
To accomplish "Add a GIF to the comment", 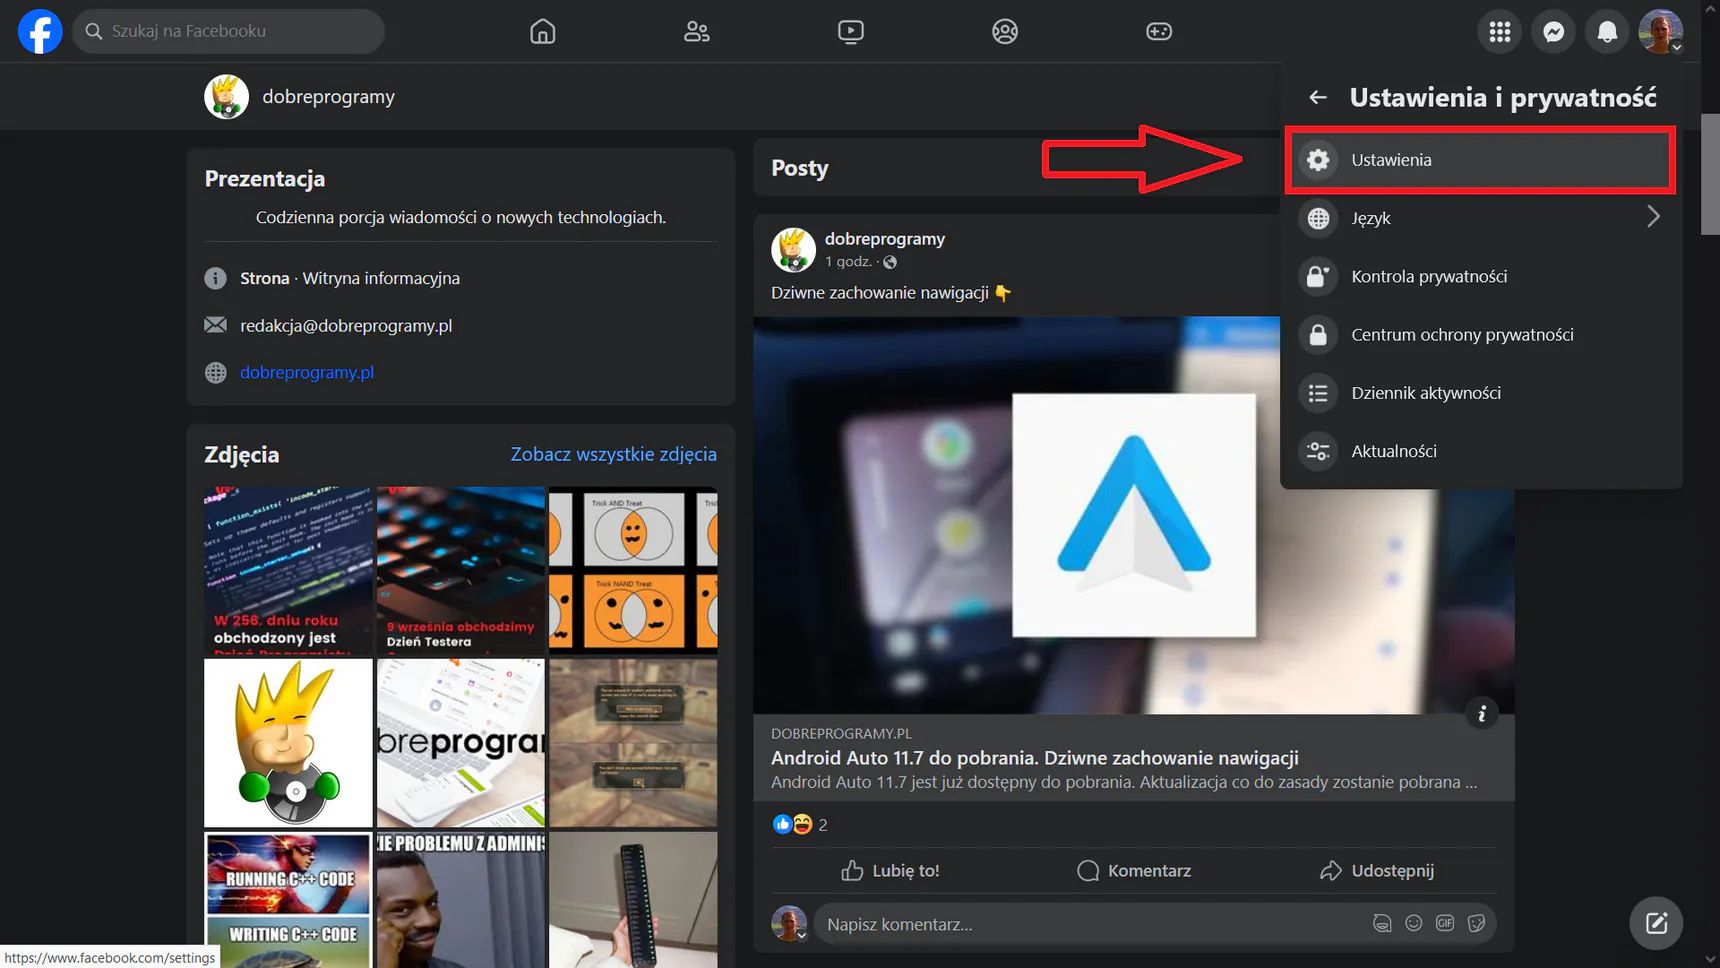I will tap(1445, 924).
